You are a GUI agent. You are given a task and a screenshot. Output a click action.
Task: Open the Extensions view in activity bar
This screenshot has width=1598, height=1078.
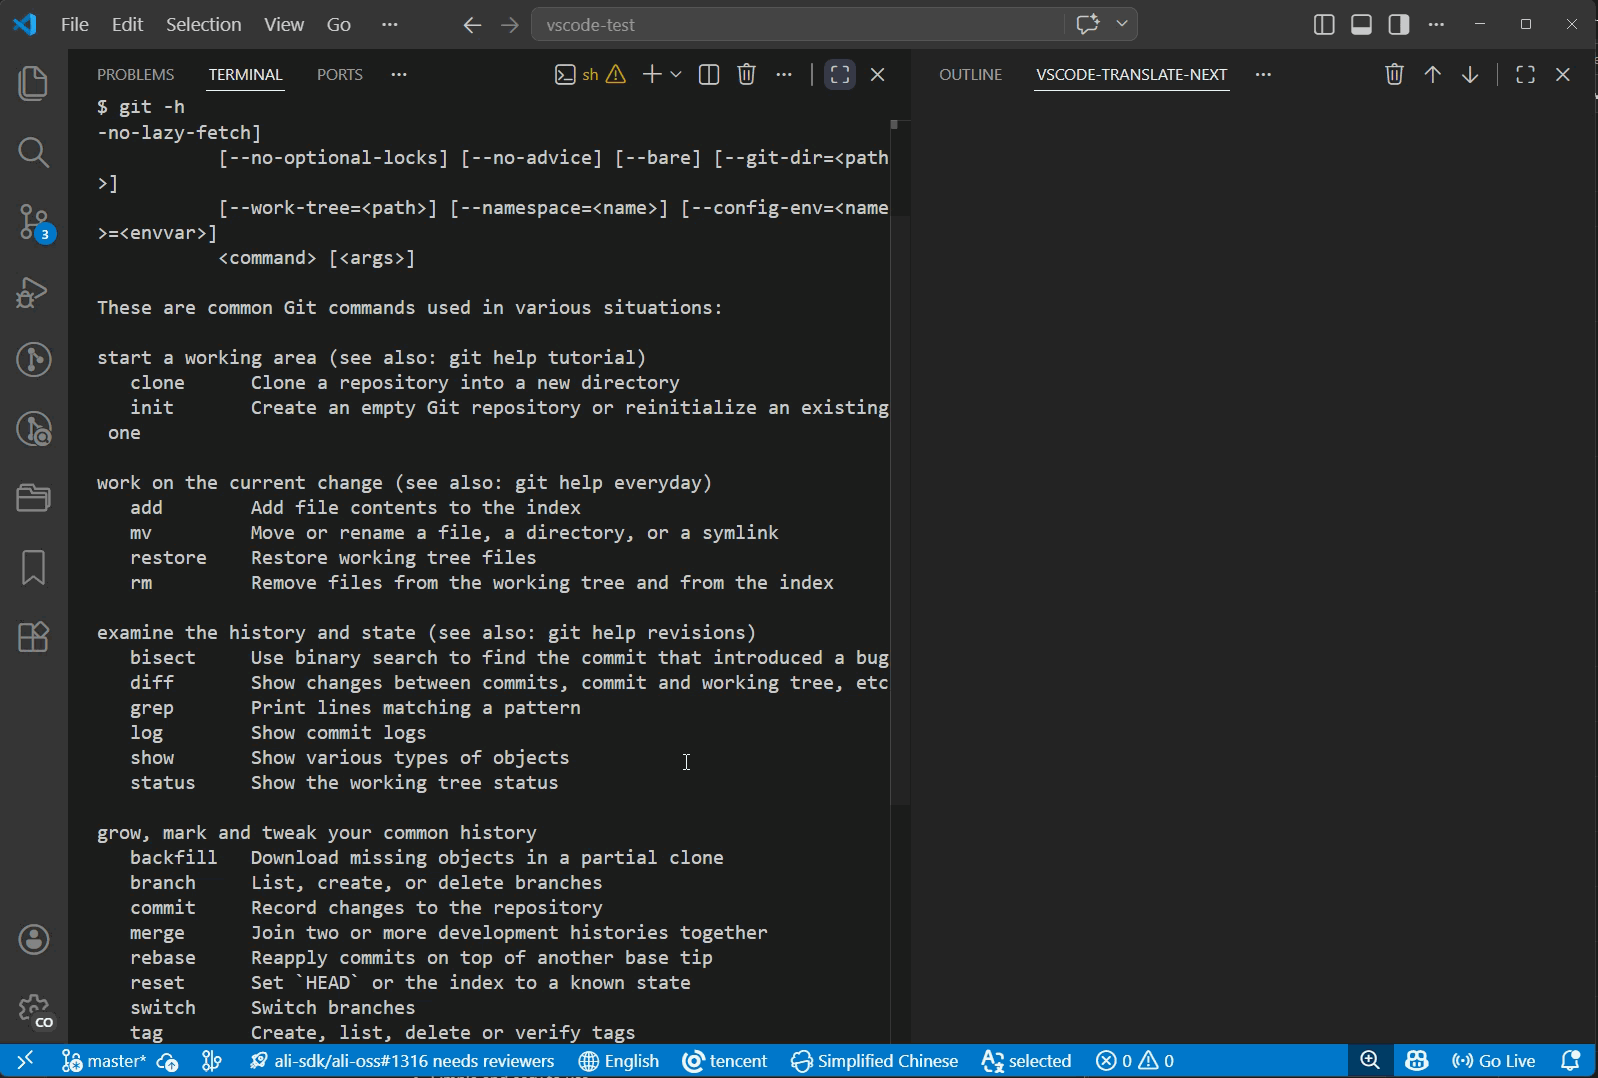tap(33, 637)
